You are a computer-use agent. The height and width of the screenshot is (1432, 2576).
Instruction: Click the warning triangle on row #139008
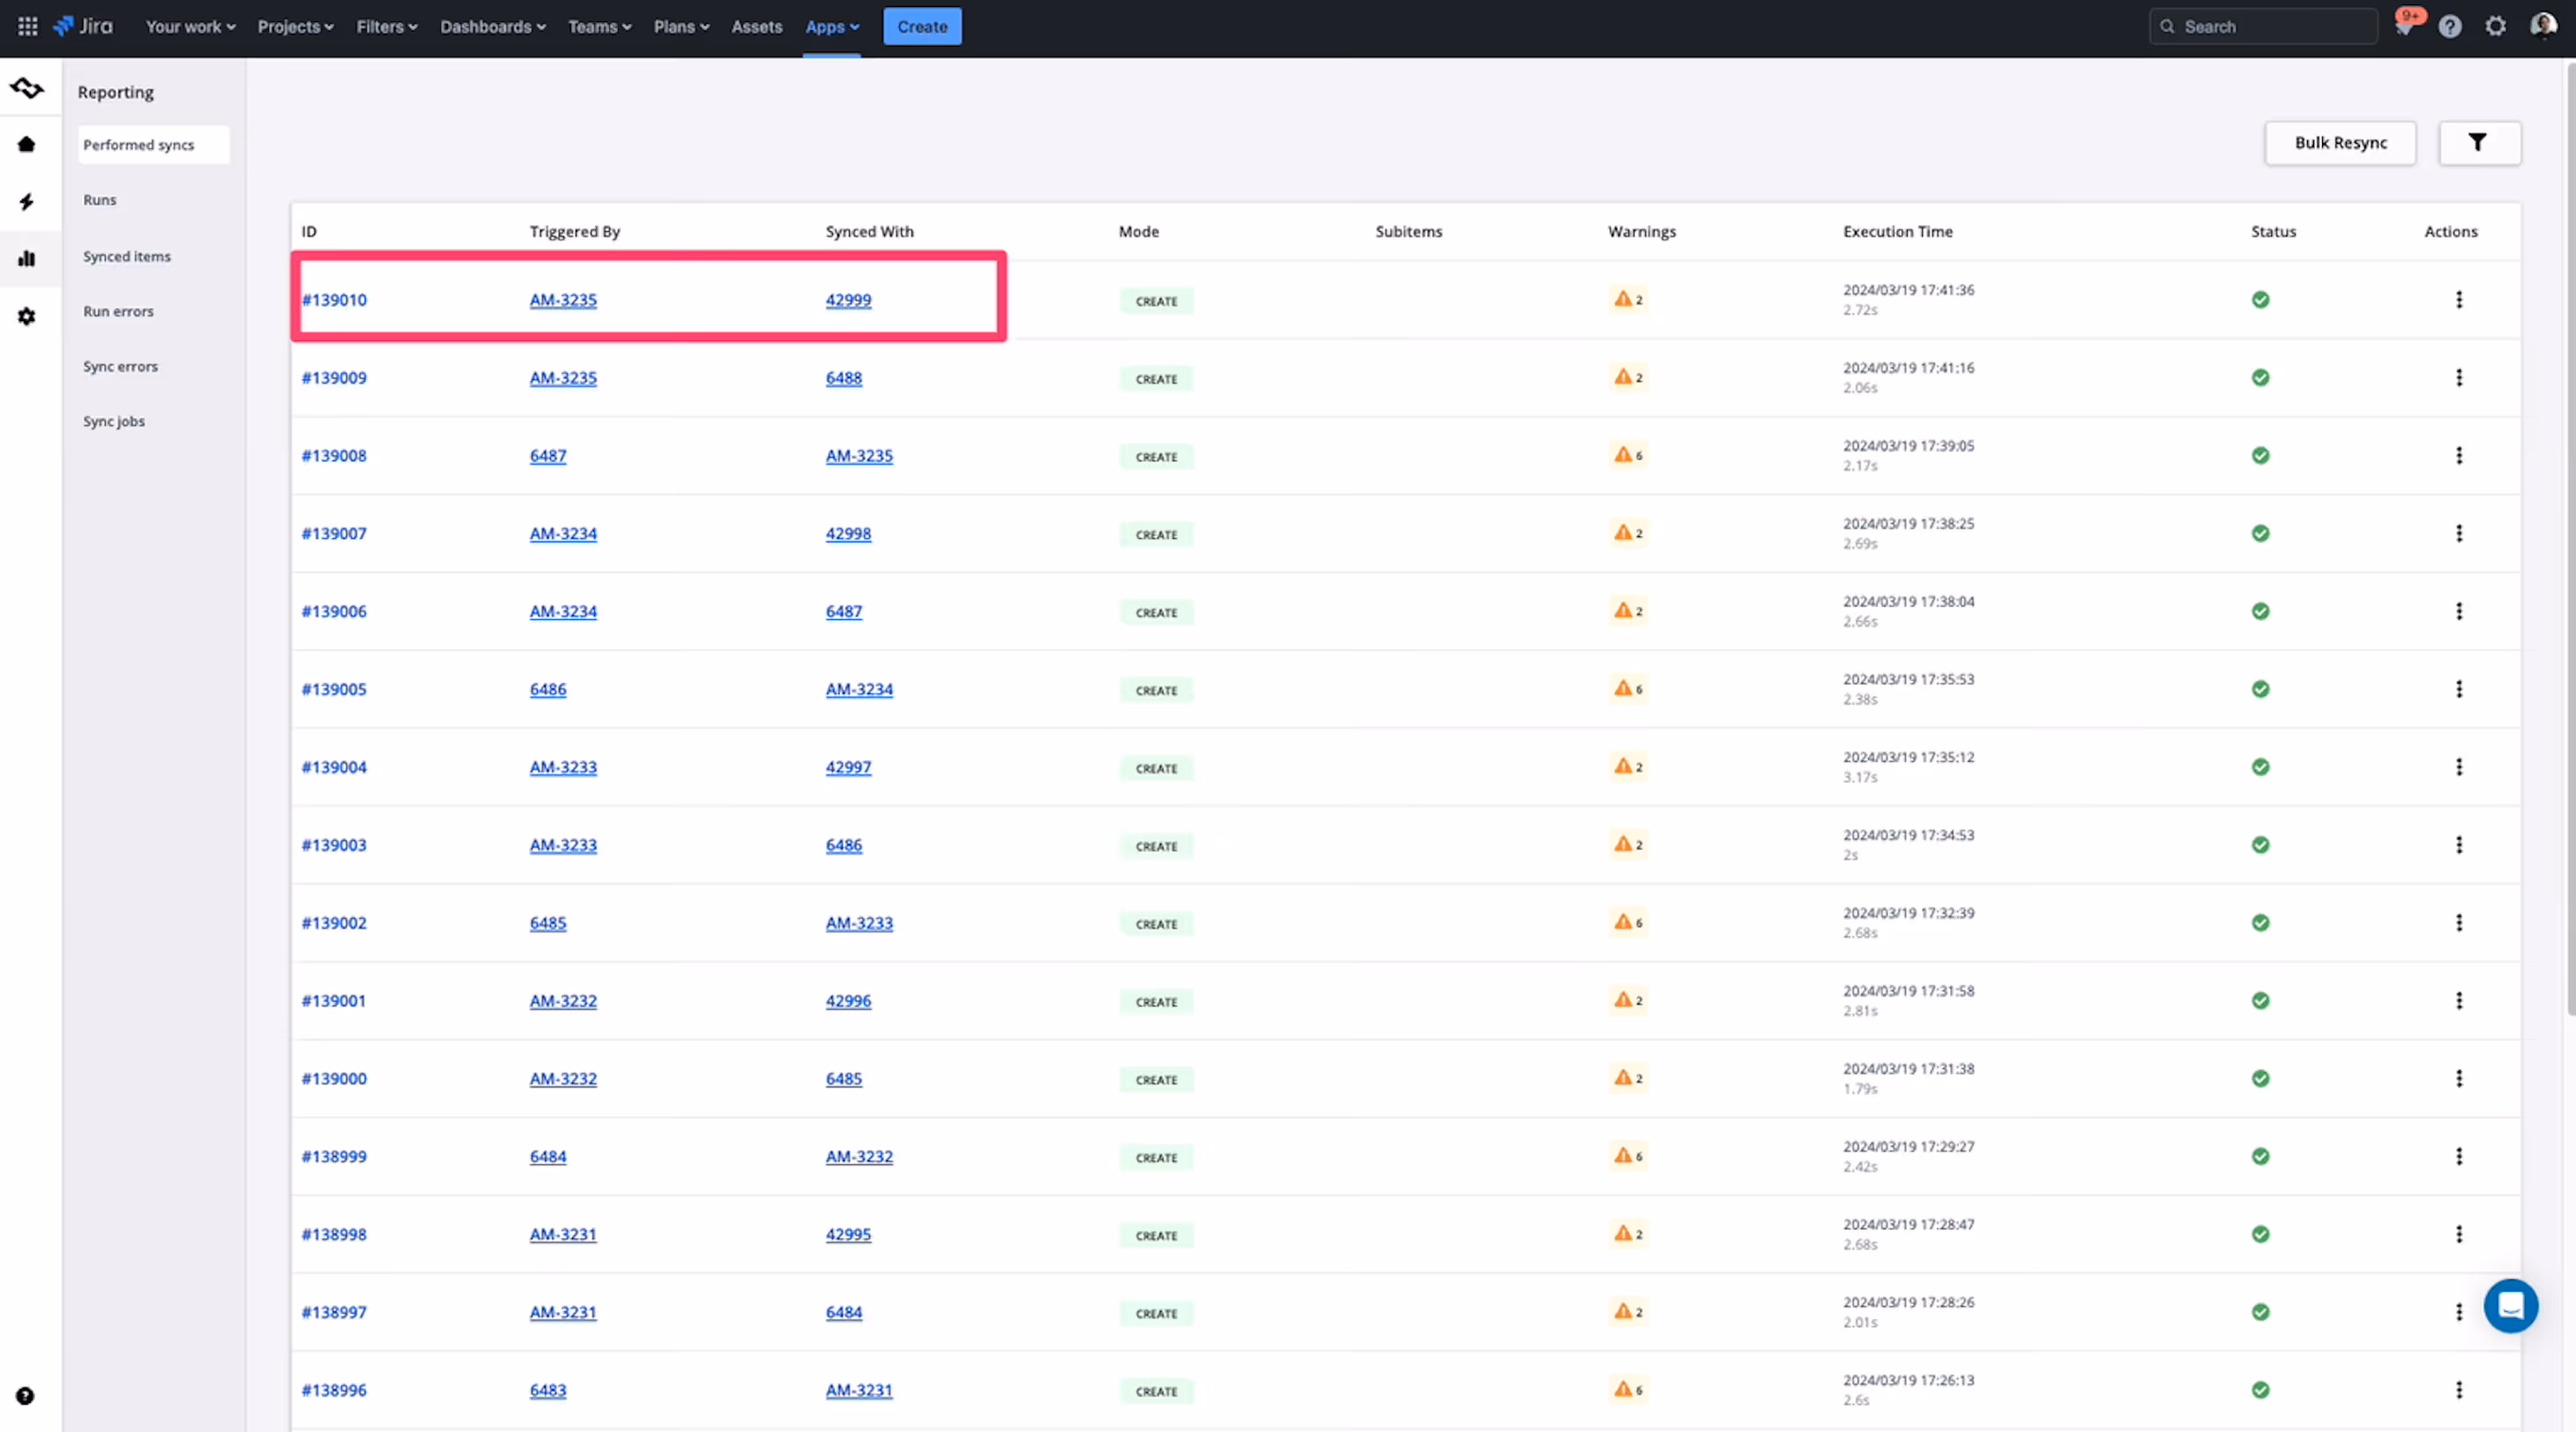(x=1622, y=455)
